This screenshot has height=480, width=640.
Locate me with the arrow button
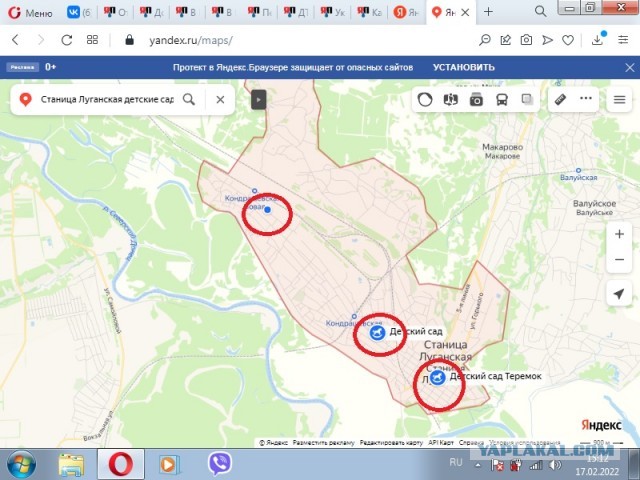(619, 293)
